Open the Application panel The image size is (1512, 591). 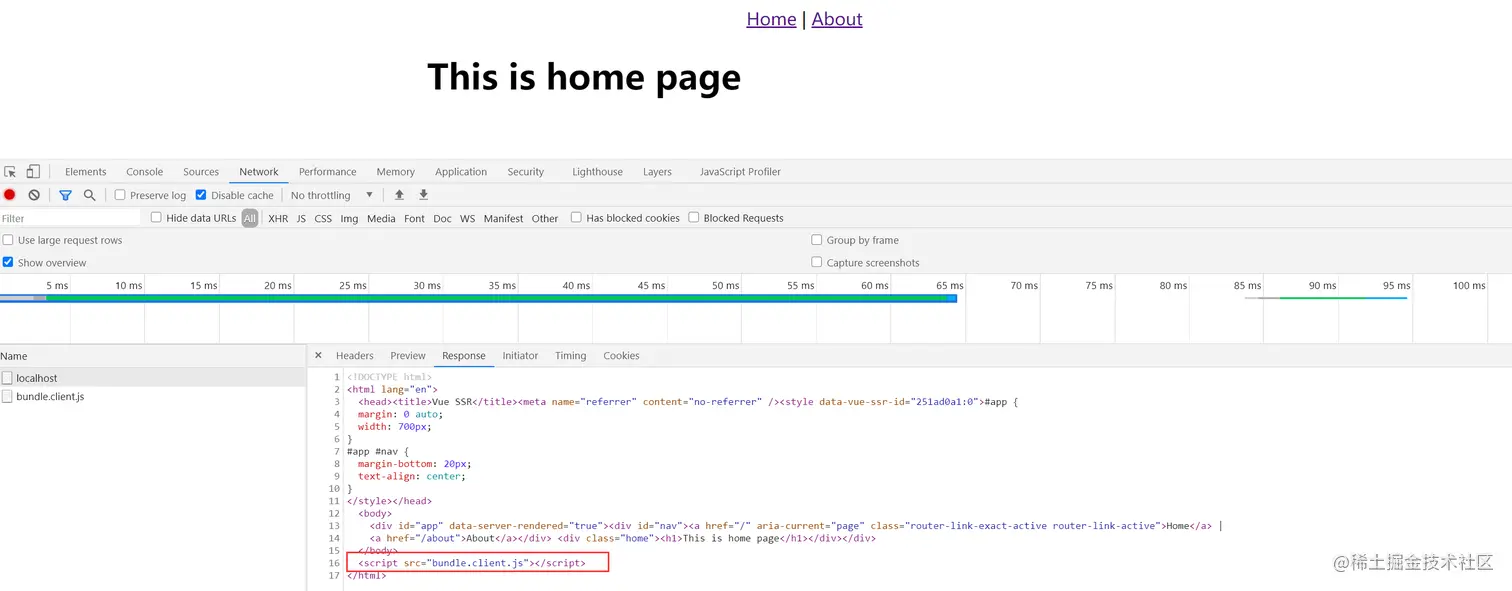461,172
